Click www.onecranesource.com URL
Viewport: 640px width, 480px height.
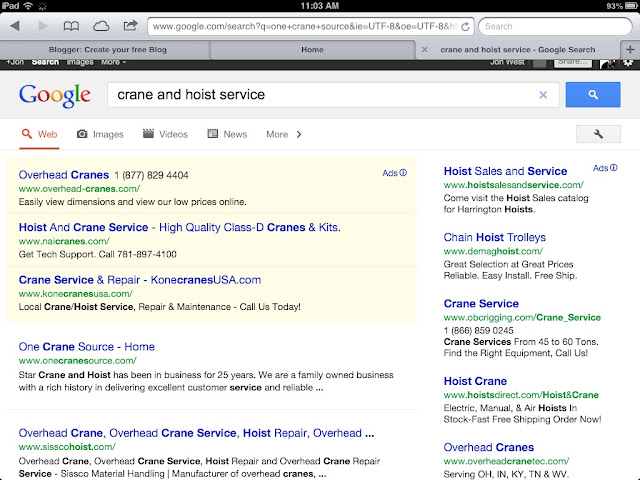click(78, 361)
